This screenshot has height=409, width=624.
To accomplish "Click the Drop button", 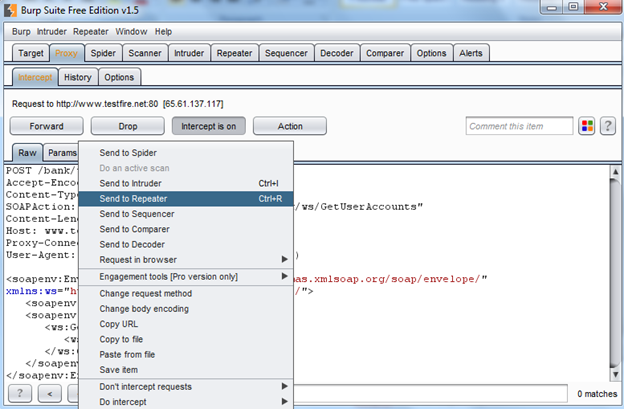I will tap(127, 127).
